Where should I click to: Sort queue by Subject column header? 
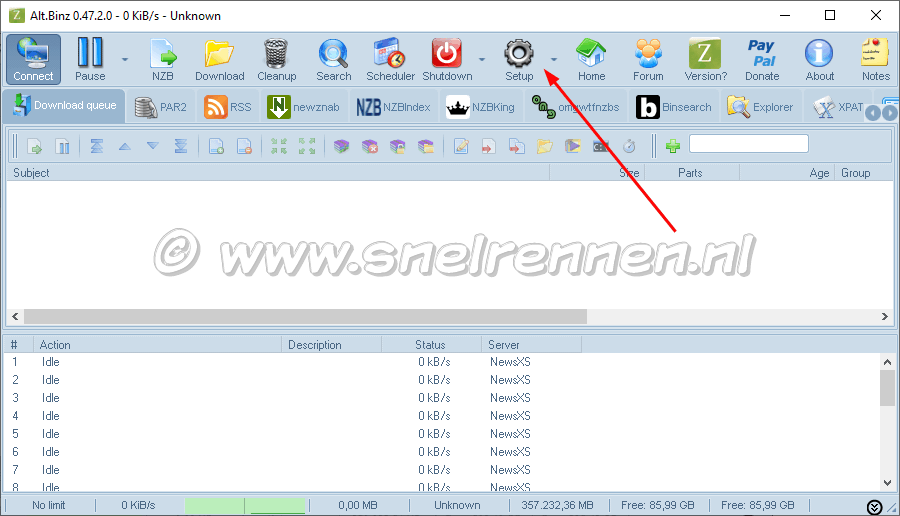click(278, 173)
